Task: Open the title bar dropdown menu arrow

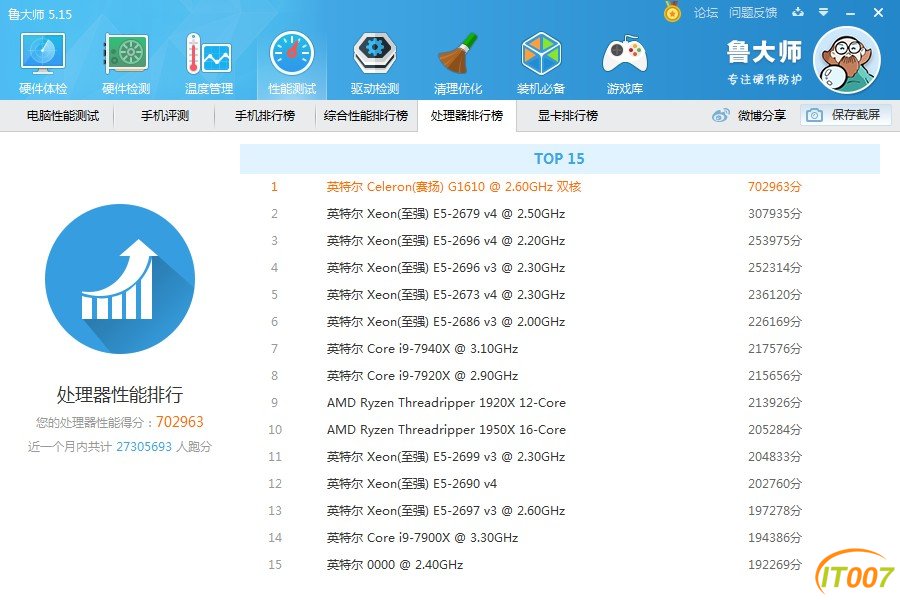Action: 824,12
